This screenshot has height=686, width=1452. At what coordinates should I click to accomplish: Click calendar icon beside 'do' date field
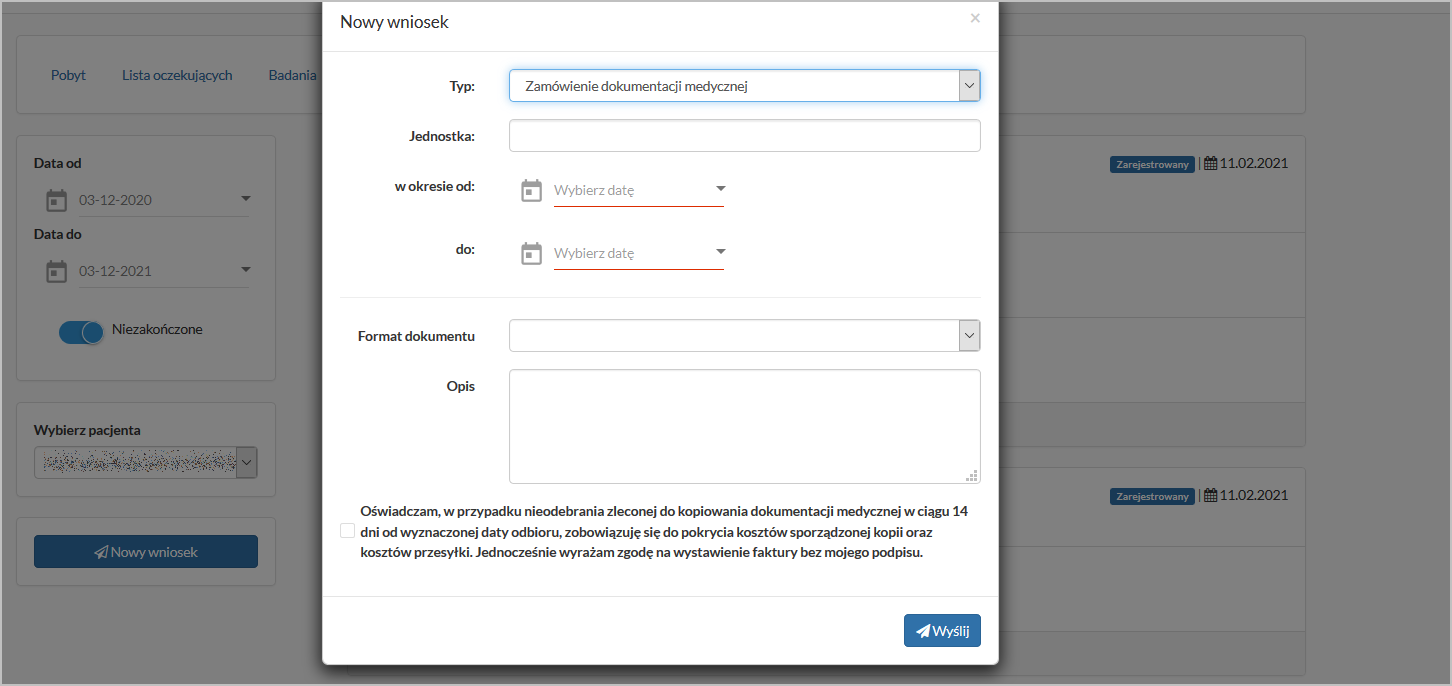tap(532, 254)
